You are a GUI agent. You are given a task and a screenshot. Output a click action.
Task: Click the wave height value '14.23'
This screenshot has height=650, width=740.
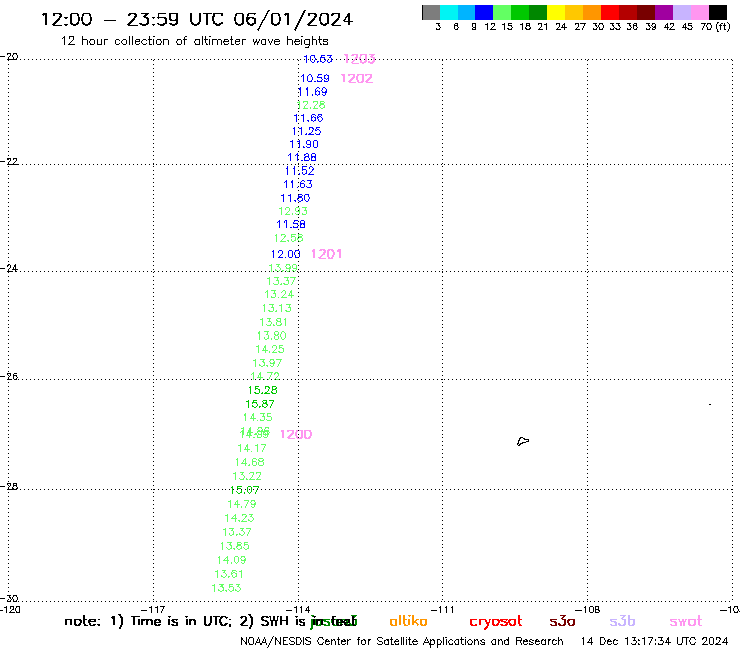(x=239, y=518)
